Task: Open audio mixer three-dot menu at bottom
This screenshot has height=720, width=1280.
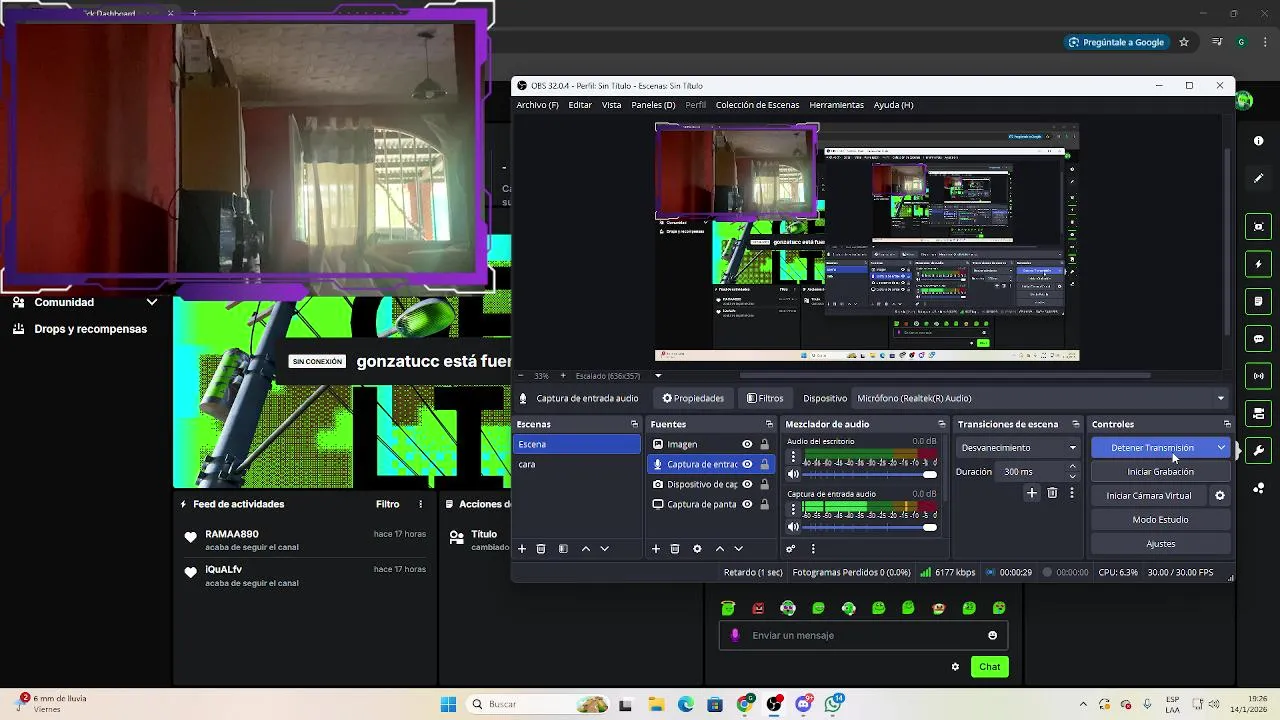Action: pyautogui.click(x=813, y=549)
